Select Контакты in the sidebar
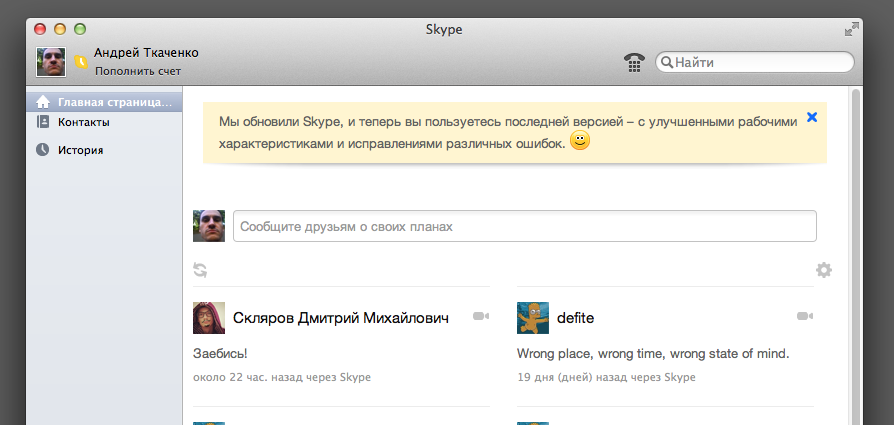The image size is (894, 425). coord(83,122)
